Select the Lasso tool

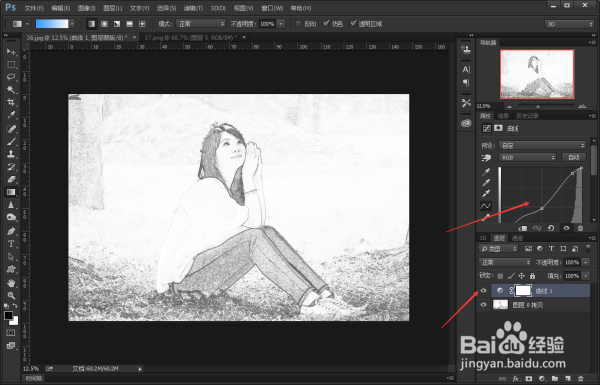pyautogui.click(x=11, y=77)
